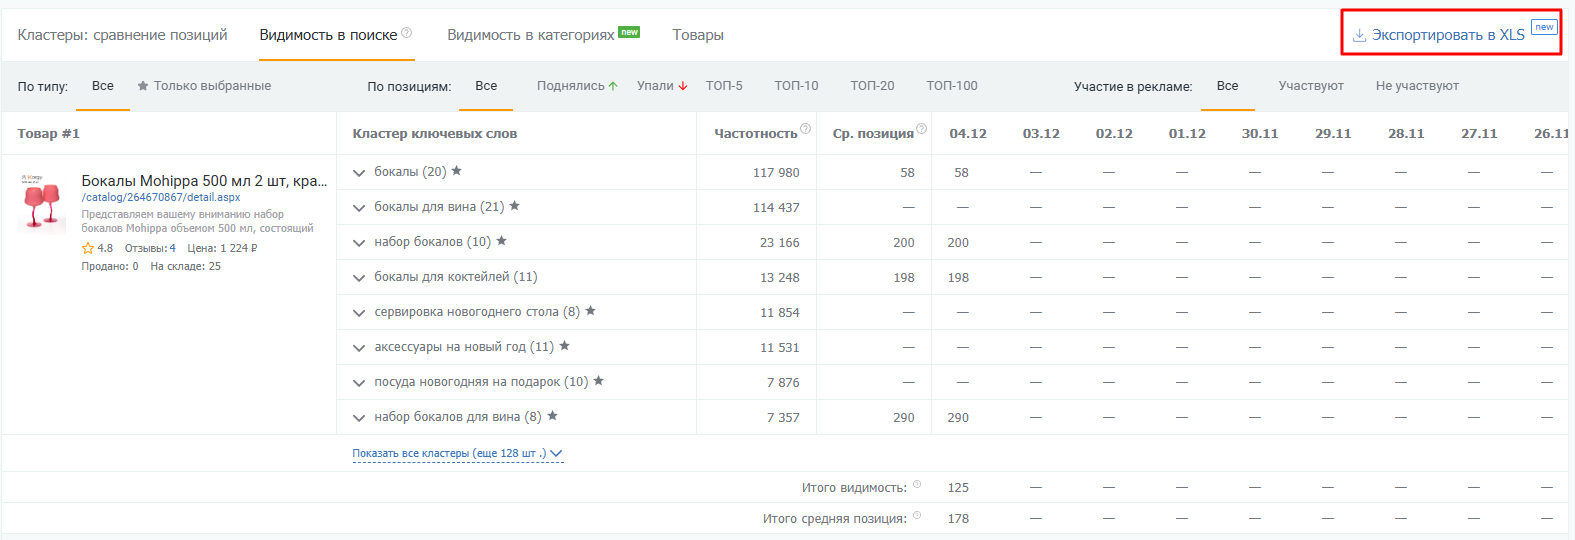Select Все under По позициям filter
This screenshot has height=540, width=1575.
486,86
